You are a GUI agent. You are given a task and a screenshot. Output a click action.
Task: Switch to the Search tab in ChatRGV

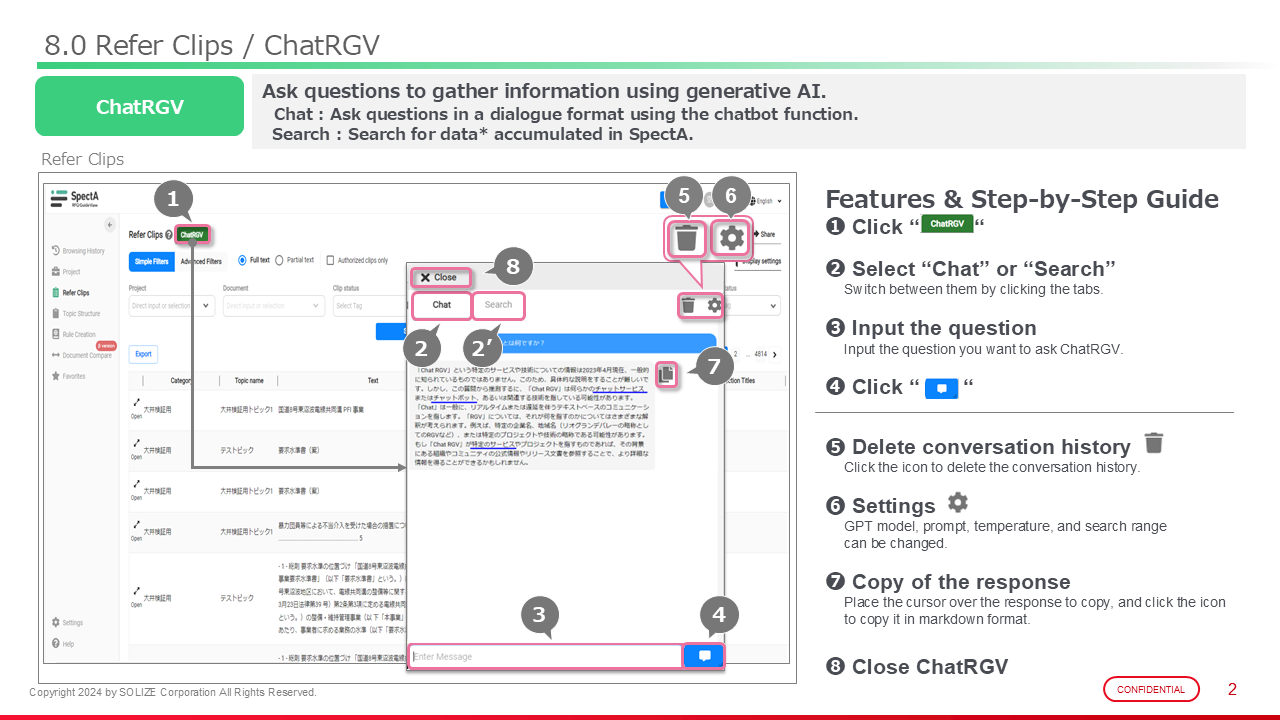click(498, 305)
